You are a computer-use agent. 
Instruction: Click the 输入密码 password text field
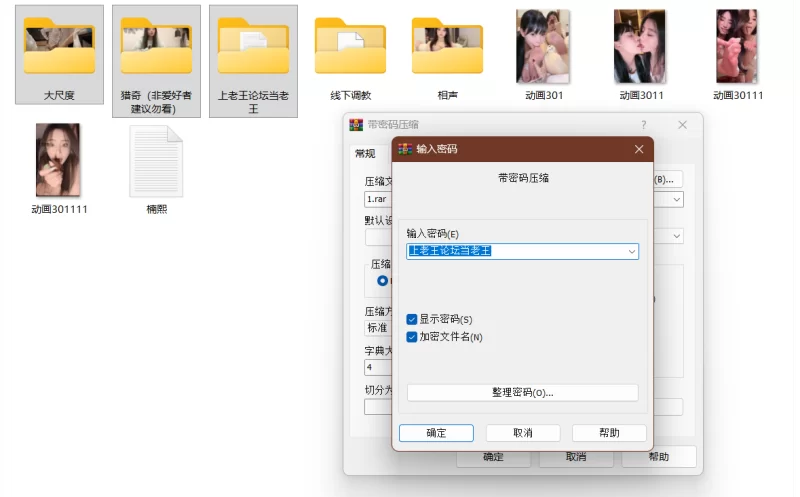click(514, 252)
